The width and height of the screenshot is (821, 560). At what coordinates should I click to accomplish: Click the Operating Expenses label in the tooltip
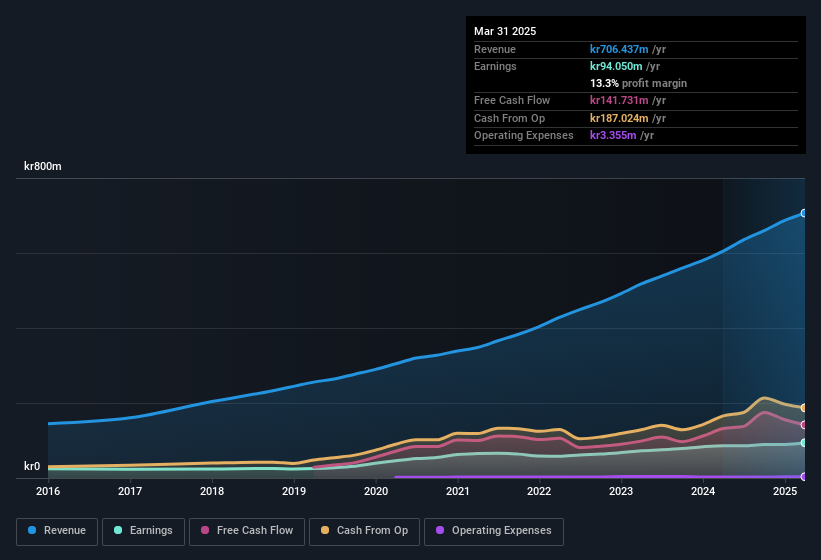[524, 135]
